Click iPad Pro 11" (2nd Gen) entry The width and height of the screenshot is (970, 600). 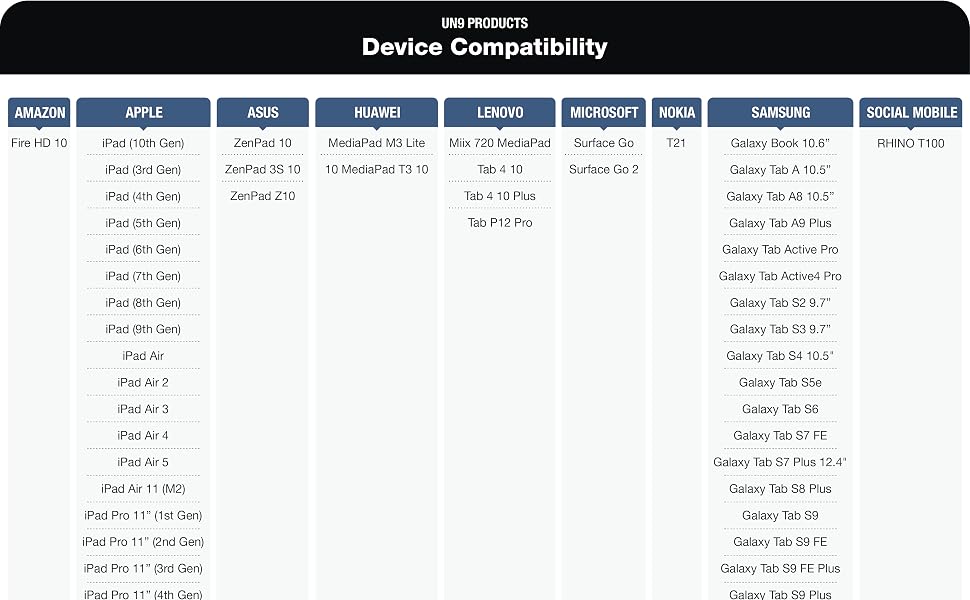pos(143,542)
